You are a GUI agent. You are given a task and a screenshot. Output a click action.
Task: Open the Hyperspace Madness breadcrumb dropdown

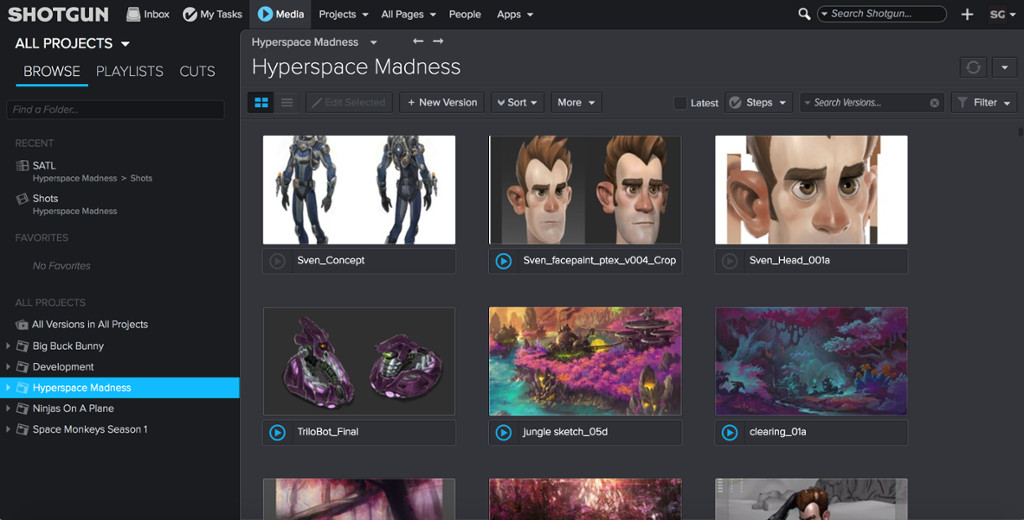click(x=374, y=42)
